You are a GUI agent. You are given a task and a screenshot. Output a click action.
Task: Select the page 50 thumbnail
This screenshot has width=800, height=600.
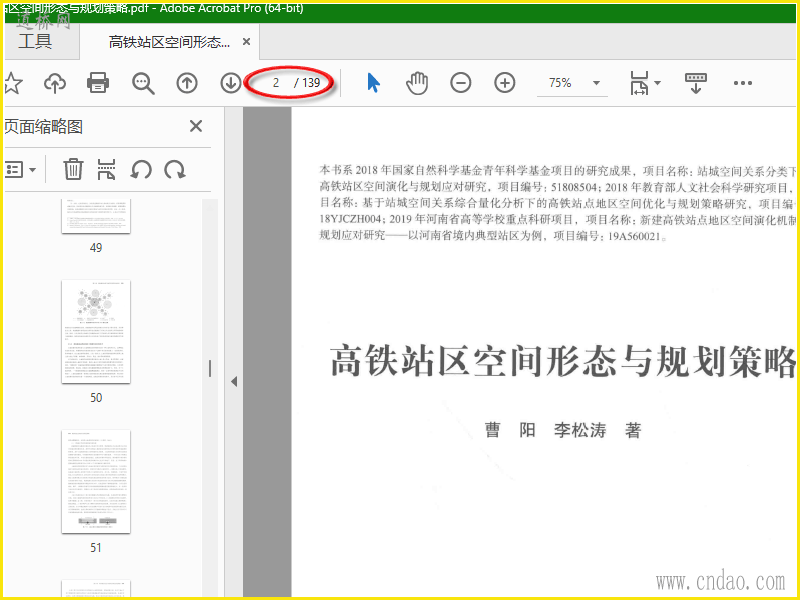[96, 332]
